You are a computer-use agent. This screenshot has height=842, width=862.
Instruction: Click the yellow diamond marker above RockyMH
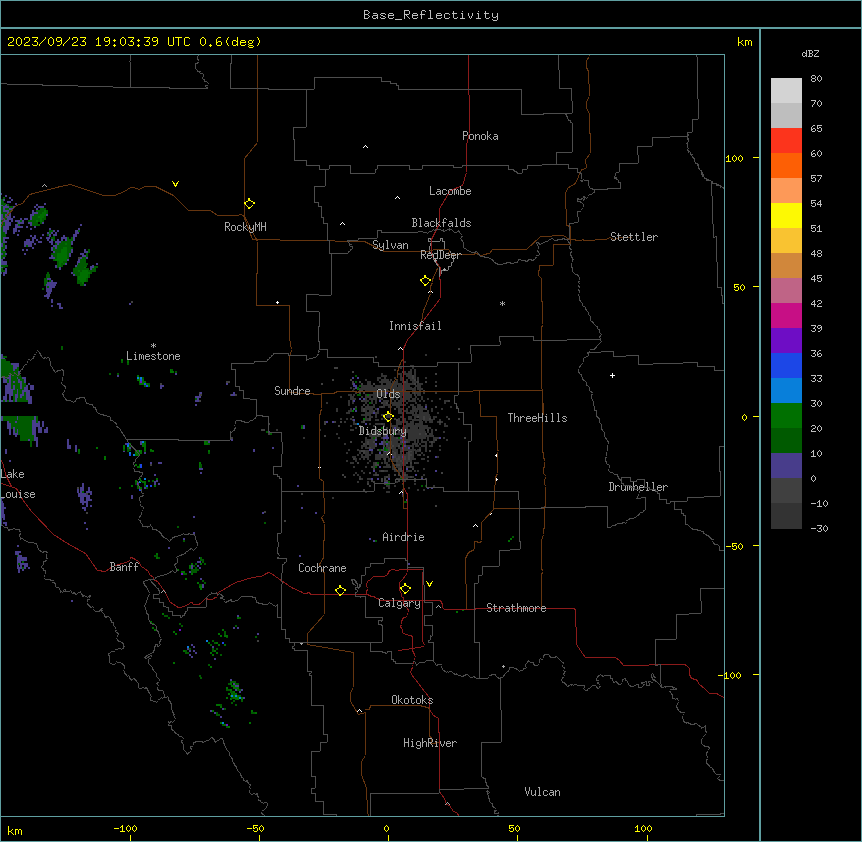pyautogui.click(x=250, y=204)
